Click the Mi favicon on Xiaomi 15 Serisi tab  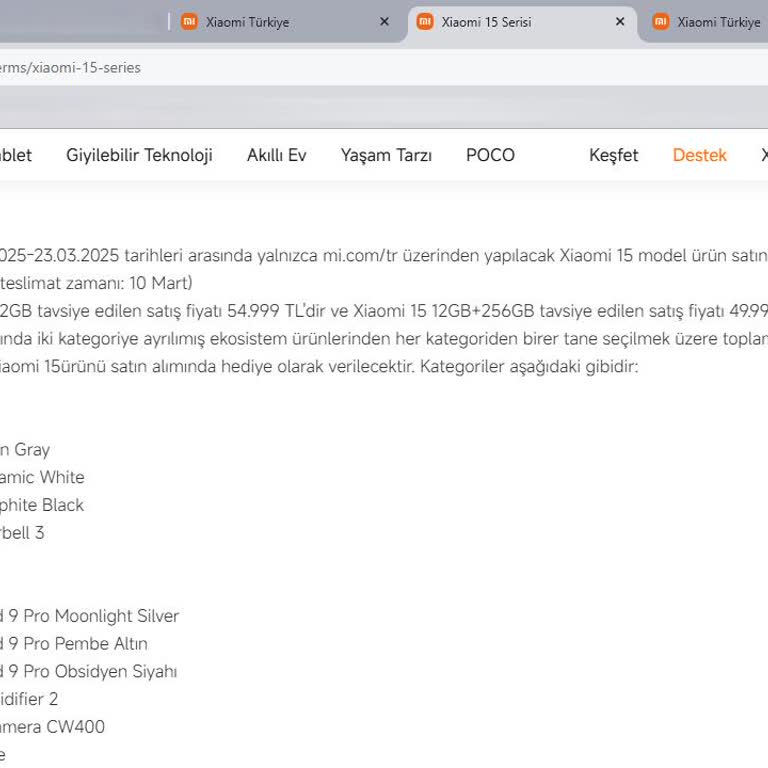pos(425,22)
